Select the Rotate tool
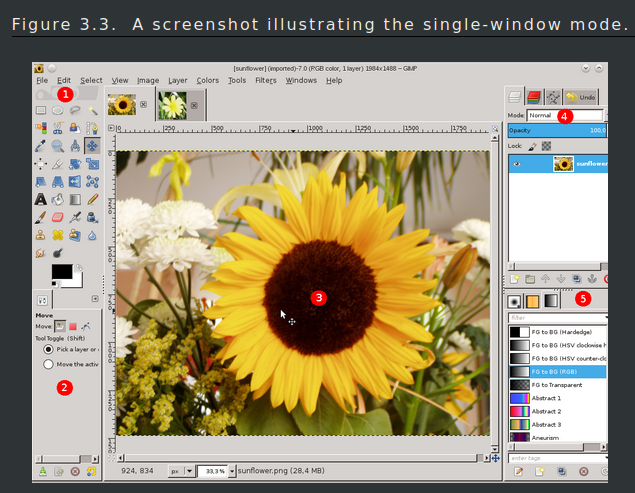 coord(75,164)
